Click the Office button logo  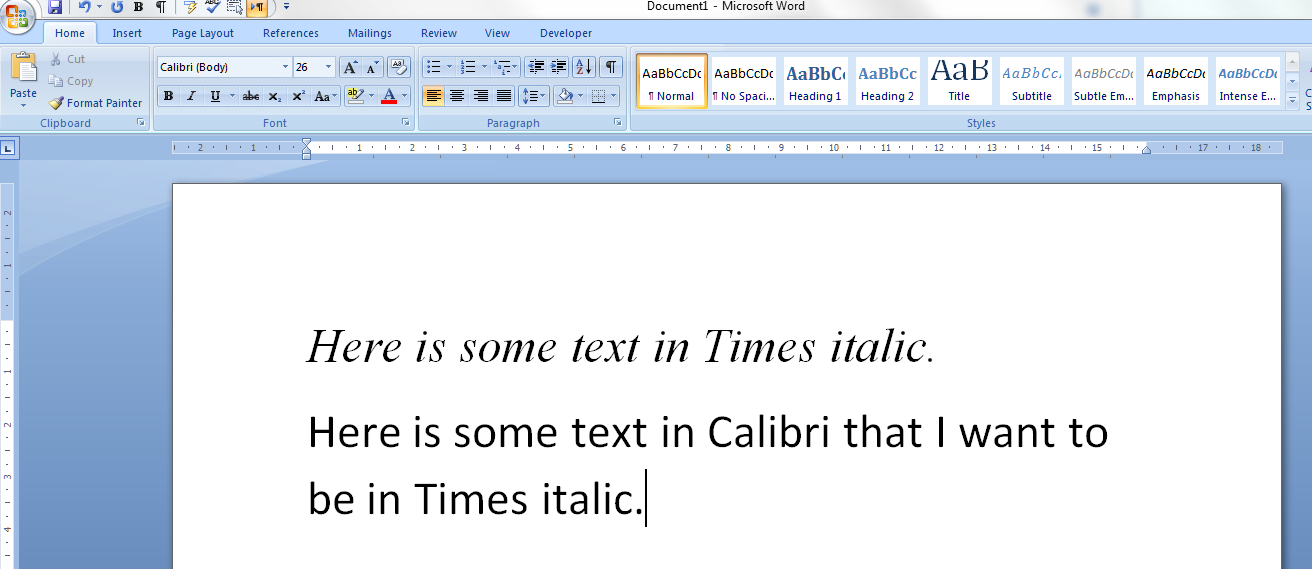click(18, 16)
